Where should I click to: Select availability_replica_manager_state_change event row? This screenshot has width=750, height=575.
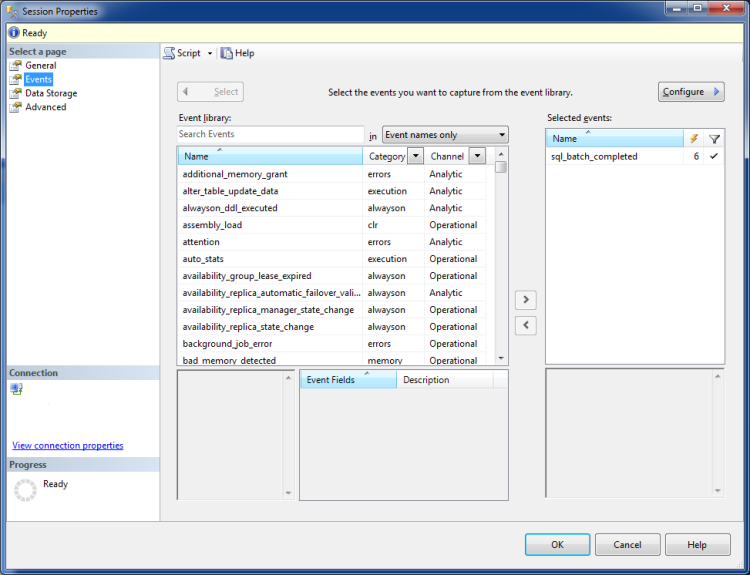click(331, 310)
